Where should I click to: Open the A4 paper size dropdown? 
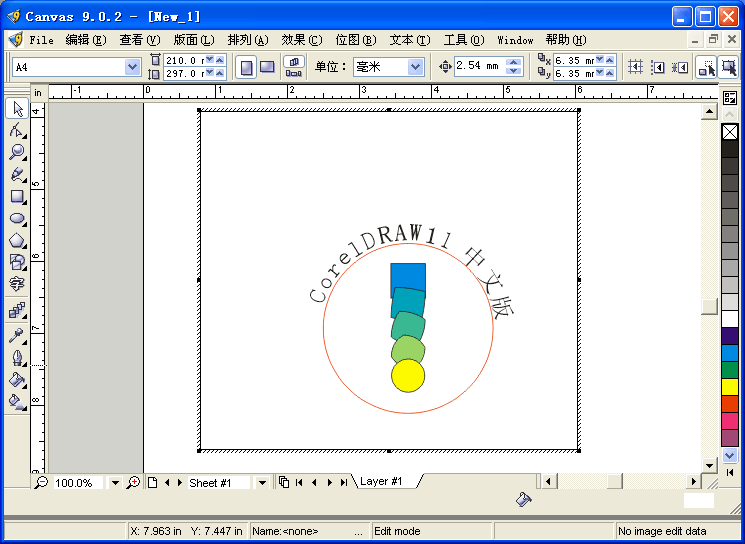132,67
